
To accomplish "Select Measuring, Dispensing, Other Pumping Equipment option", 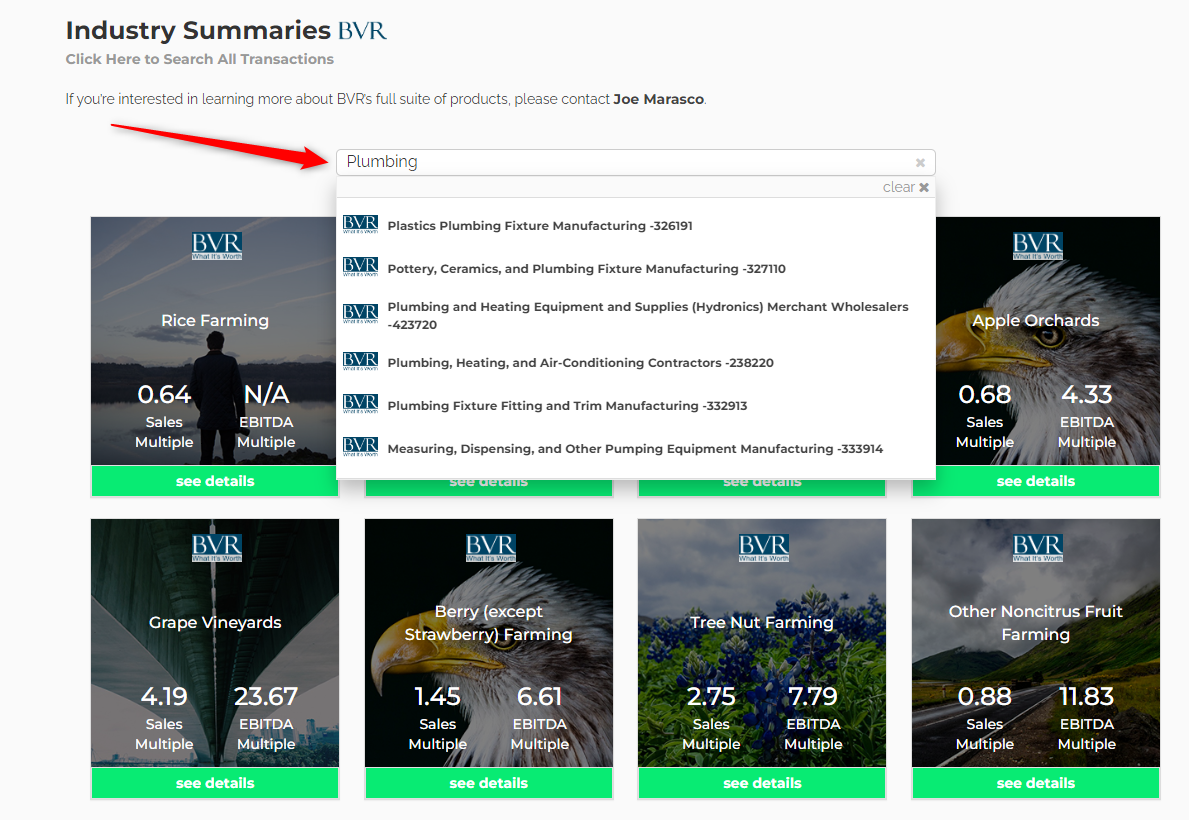I will pos(635,449).
